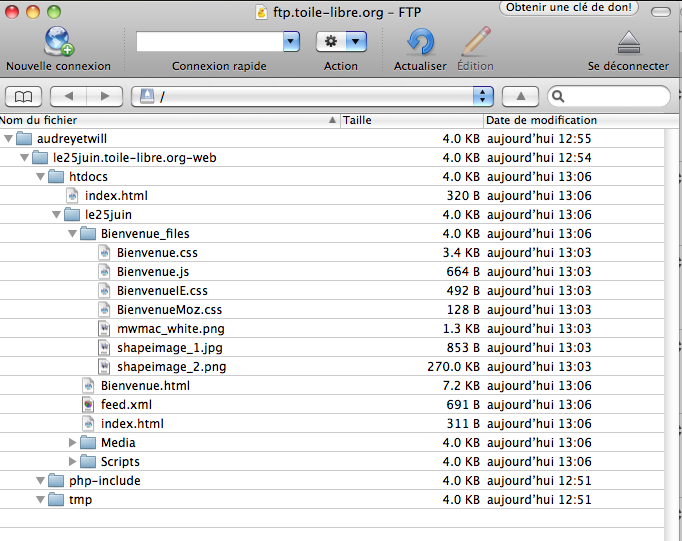Click the Actualiser refresh icon
This screenshot has height=541, width=682.
point(420,42)
